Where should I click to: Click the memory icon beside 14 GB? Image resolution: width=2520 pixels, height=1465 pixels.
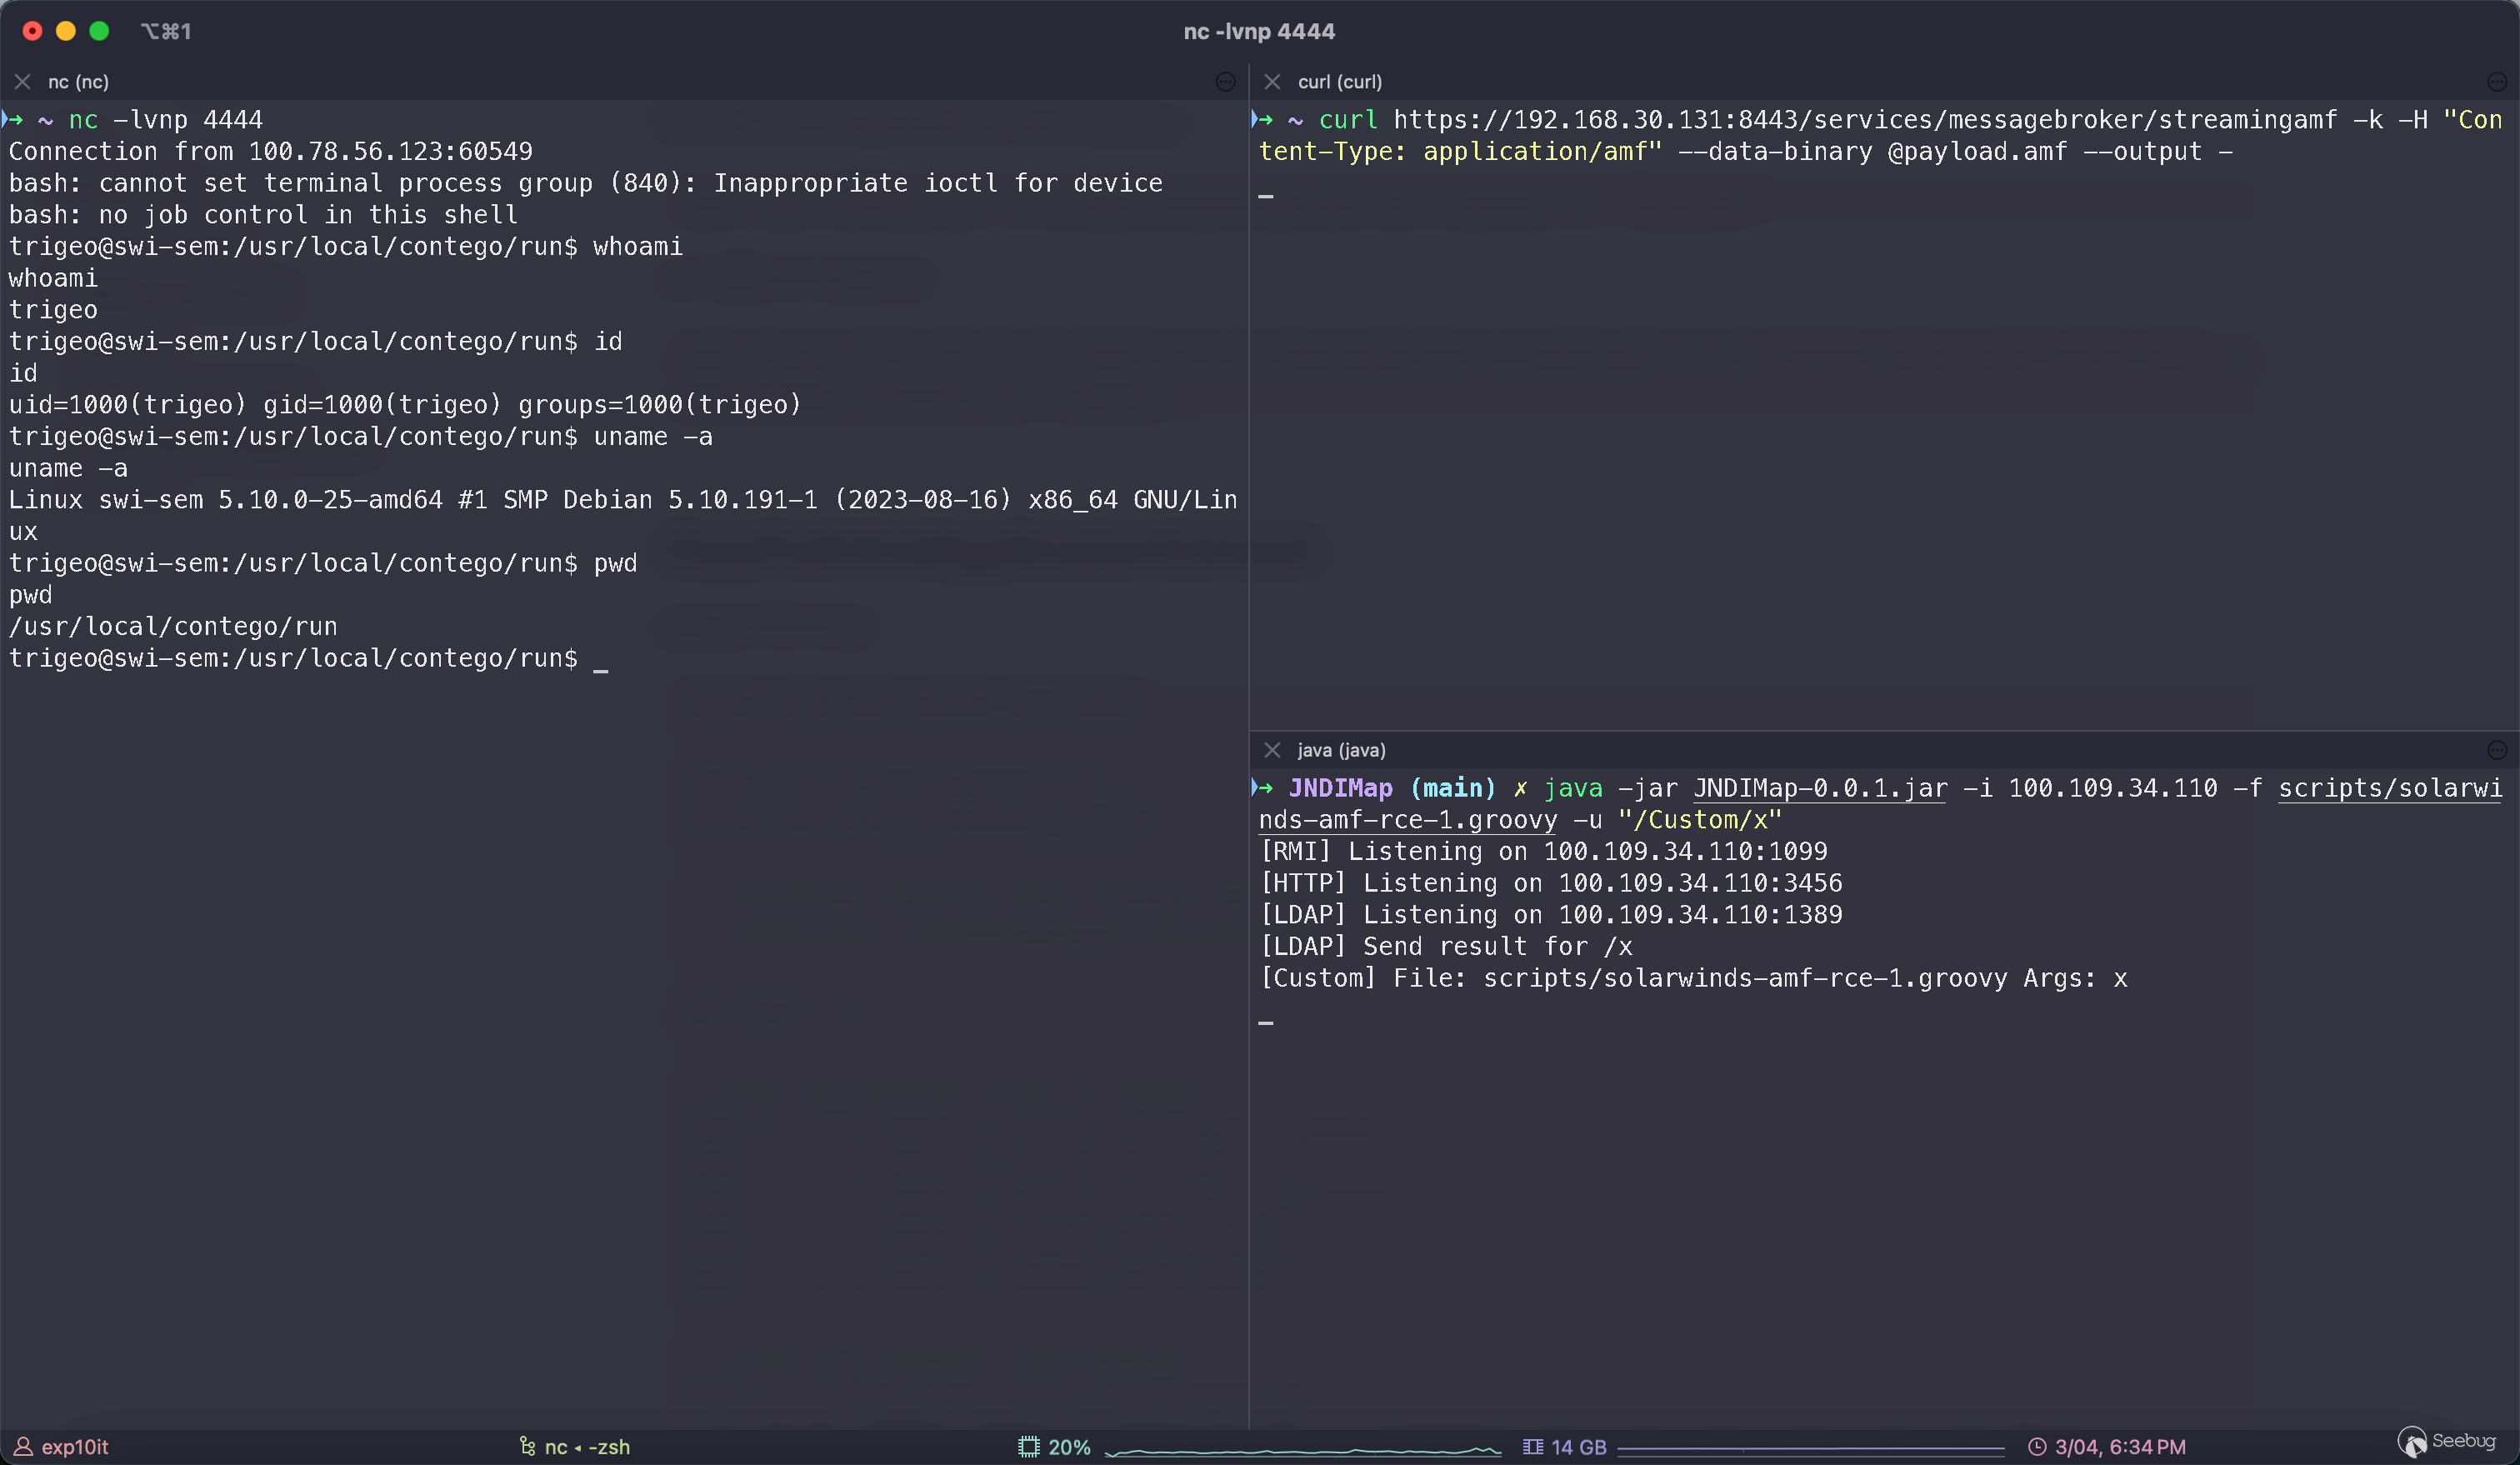[1532, 1447]
